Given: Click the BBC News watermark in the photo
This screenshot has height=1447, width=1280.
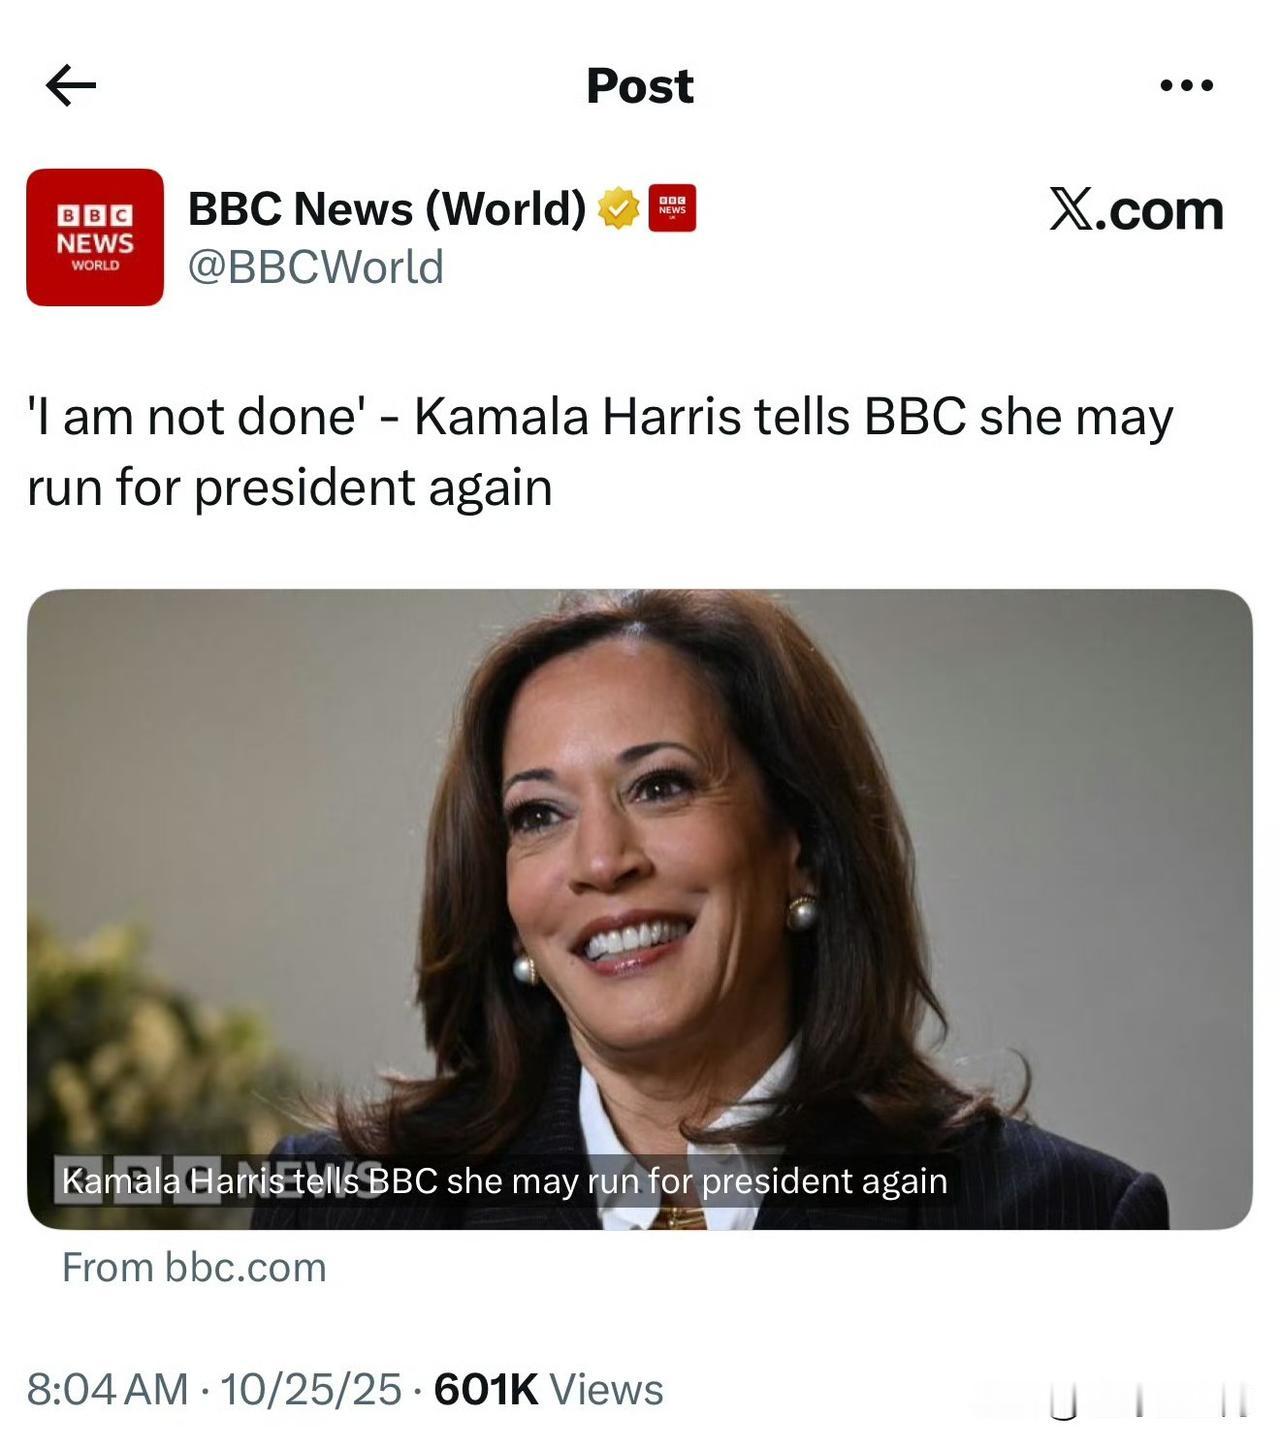Looking at the screenshot, I should (x=215, y=1180).
